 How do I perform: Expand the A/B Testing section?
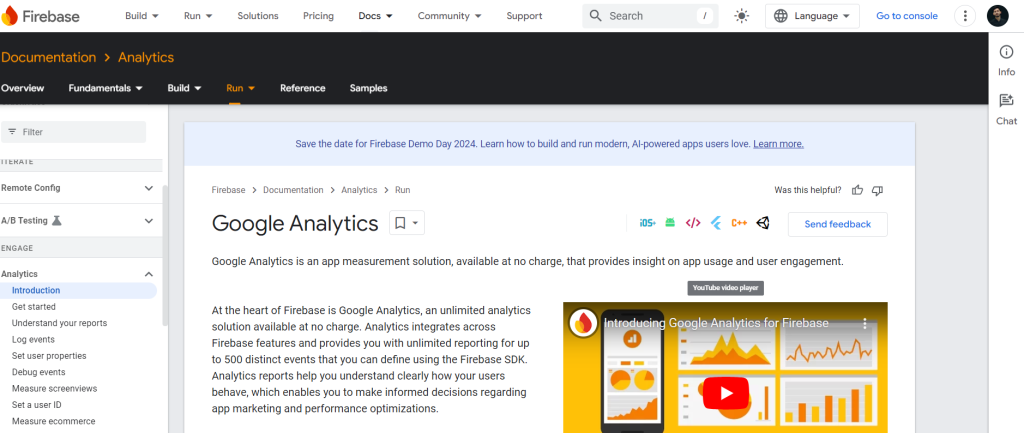pyautogui.click(x=149, y=221)
